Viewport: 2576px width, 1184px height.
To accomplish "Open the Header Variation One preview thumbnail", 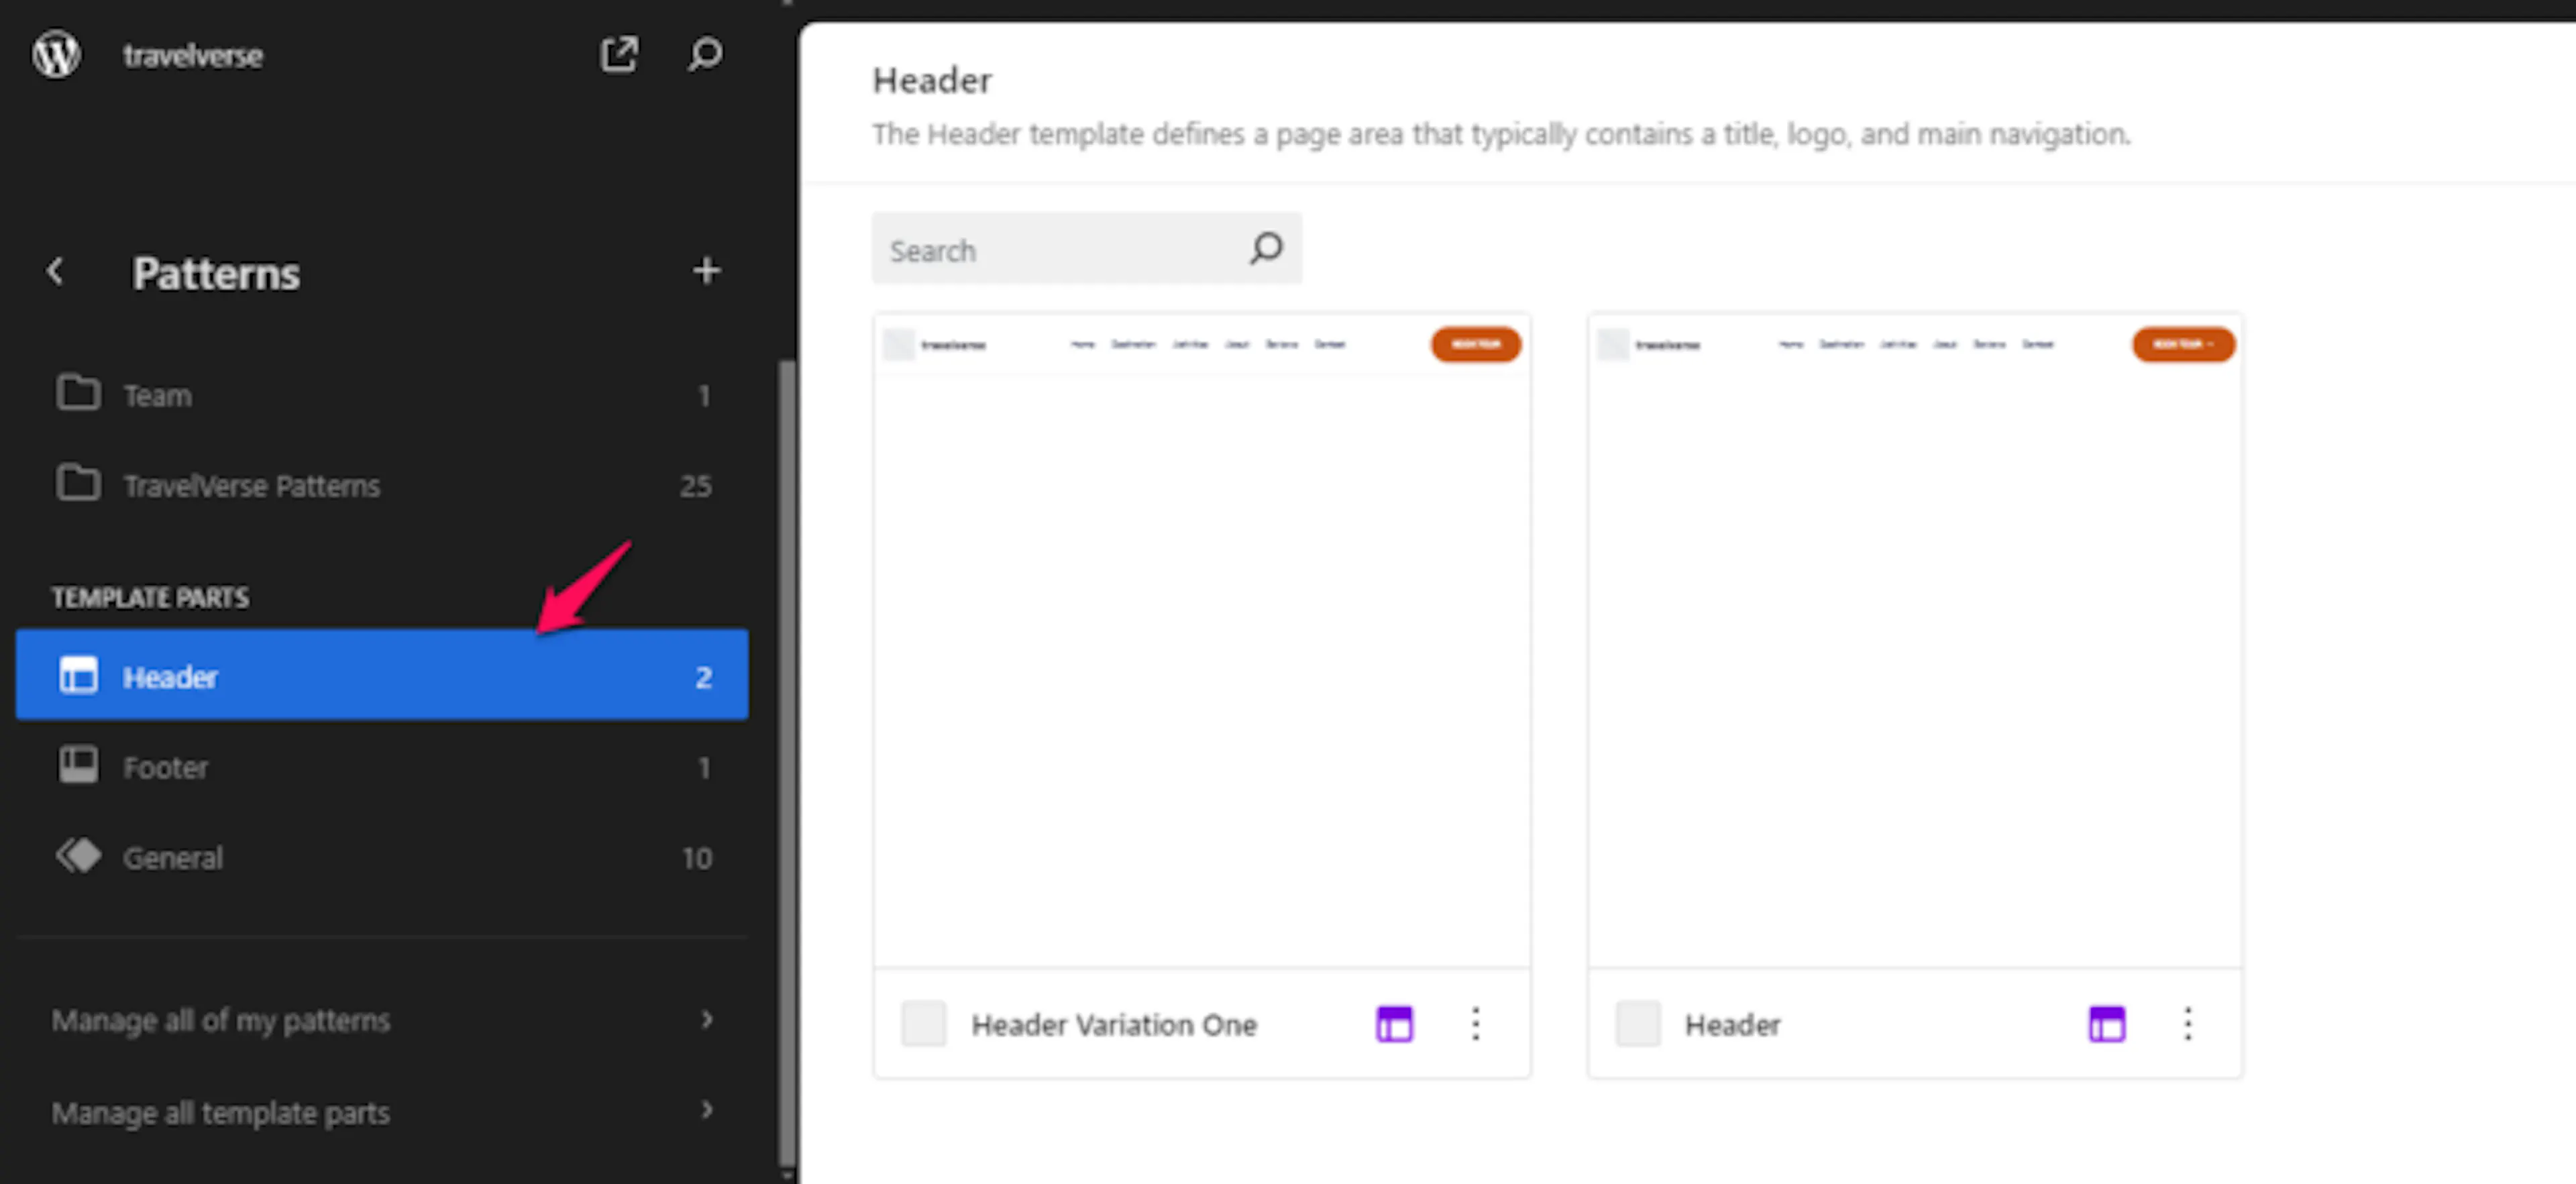I will tap(1202, 641).
